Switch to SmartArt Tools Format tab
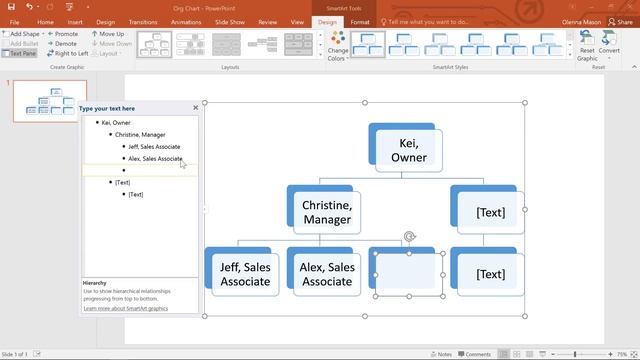640x360 pixels. pyautogui.click(x=360, y=22)
